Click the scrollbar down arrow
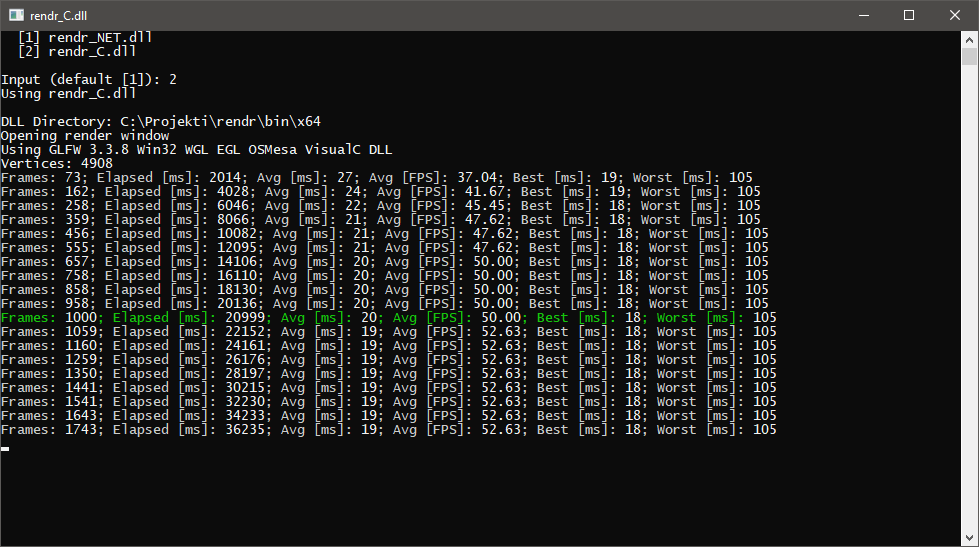This screenshot has height=547, width=979. pyautogui.click(x=969, y=538)
